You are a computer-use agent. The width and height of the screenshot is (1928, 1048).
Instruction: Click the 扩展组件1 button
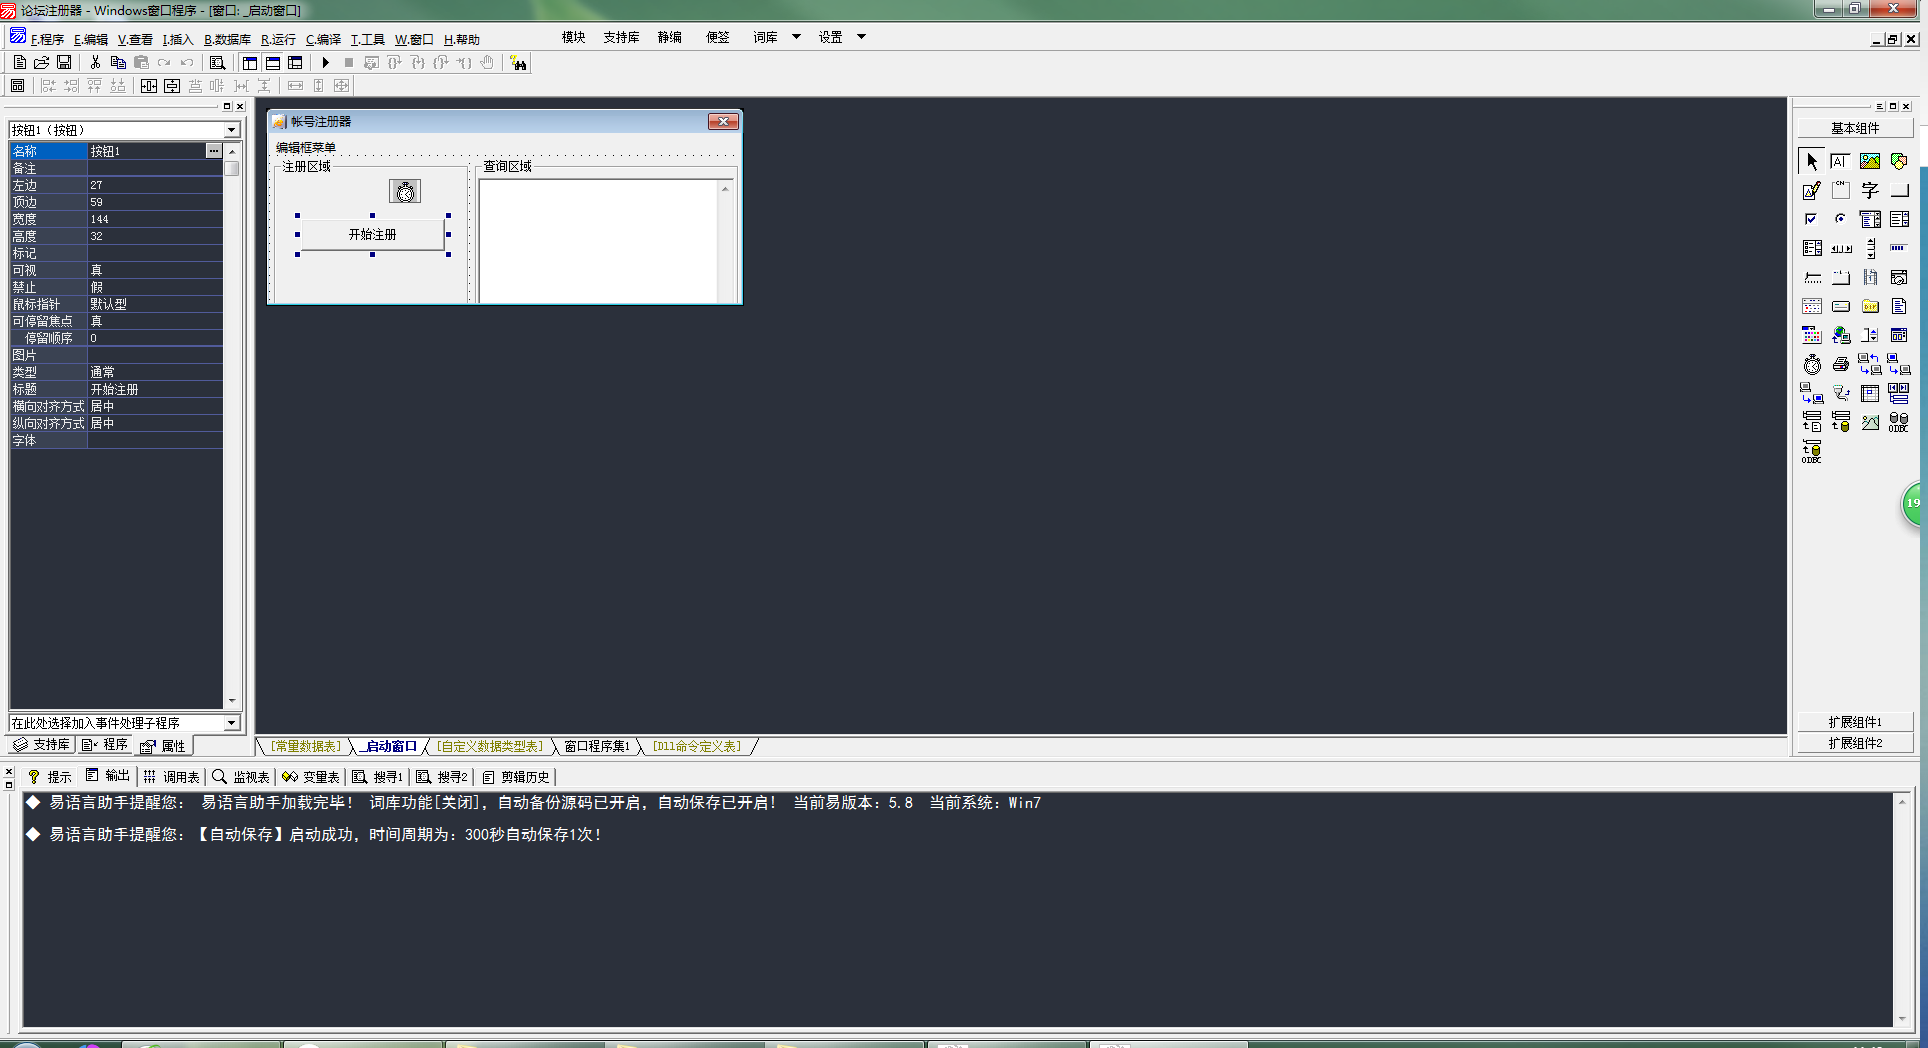(1855, 722)
